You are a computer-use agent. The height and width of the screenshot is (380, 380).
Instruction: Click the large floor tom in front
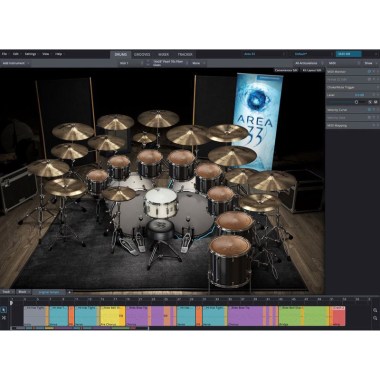(x=230, y=261)
